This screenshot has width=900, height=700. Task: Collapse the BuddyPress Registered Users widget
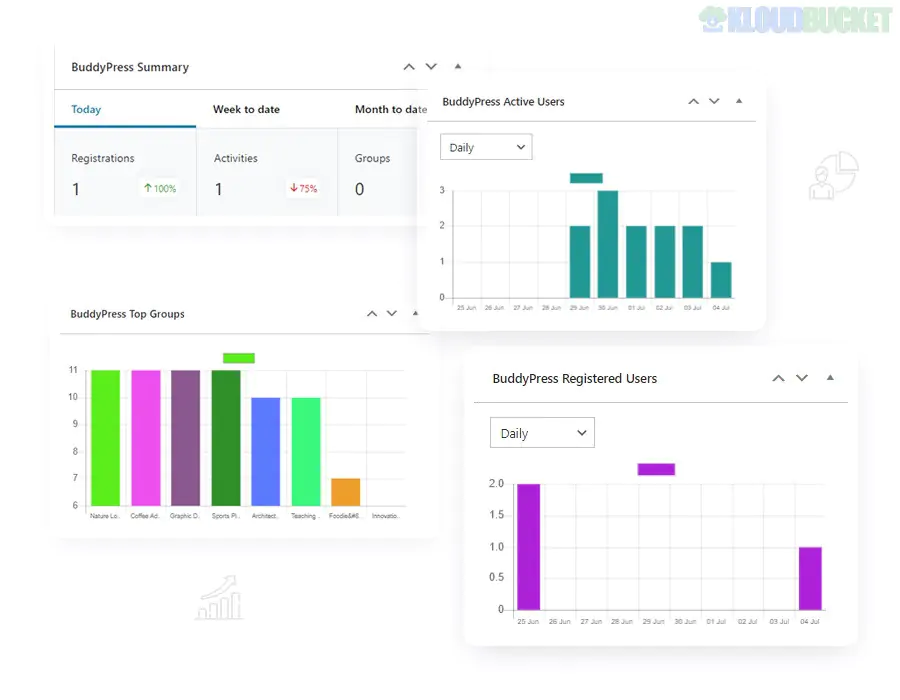click(x=829, y=378)
